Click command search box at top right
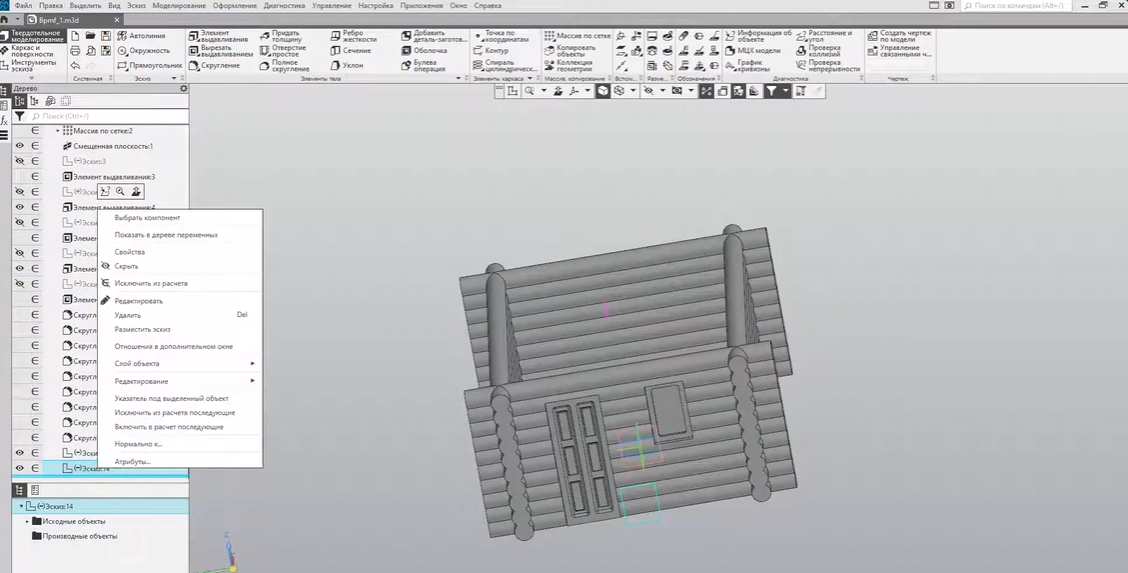Image resolution: width=1128 pixels, height=573 pixels. [1016, 6]
